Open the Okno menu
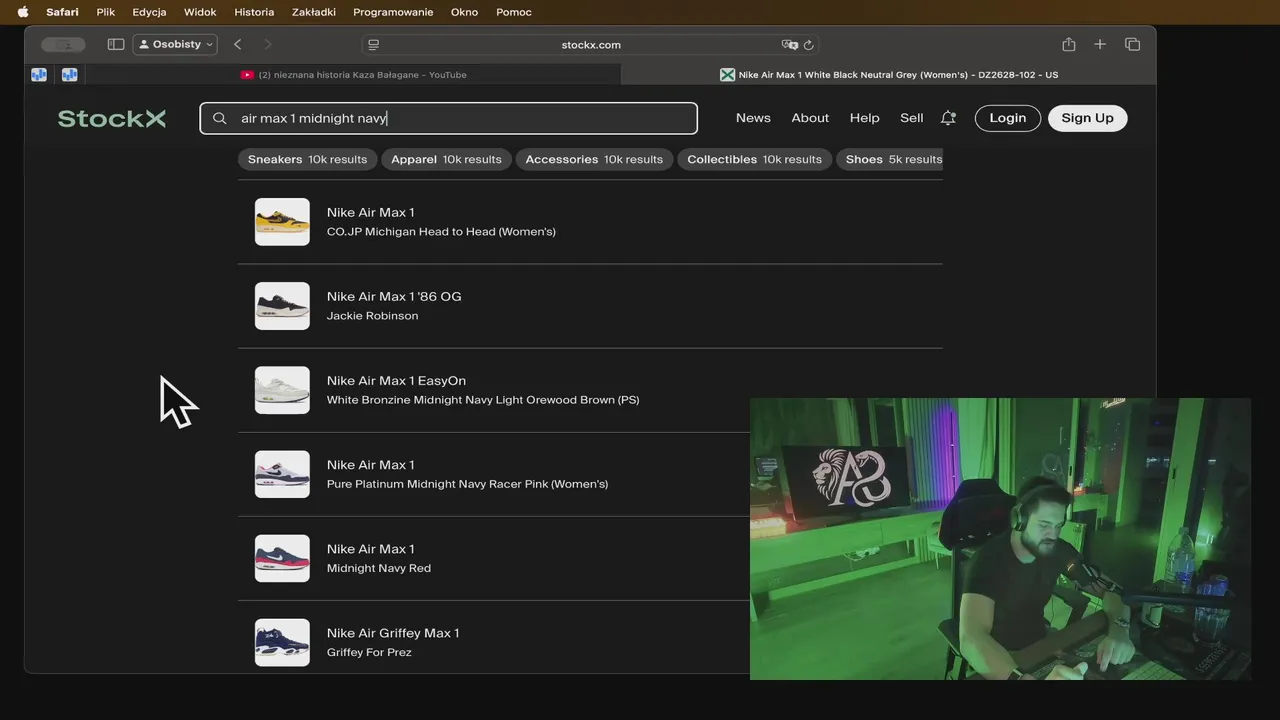1280x720 pixels. coord(464,12)
